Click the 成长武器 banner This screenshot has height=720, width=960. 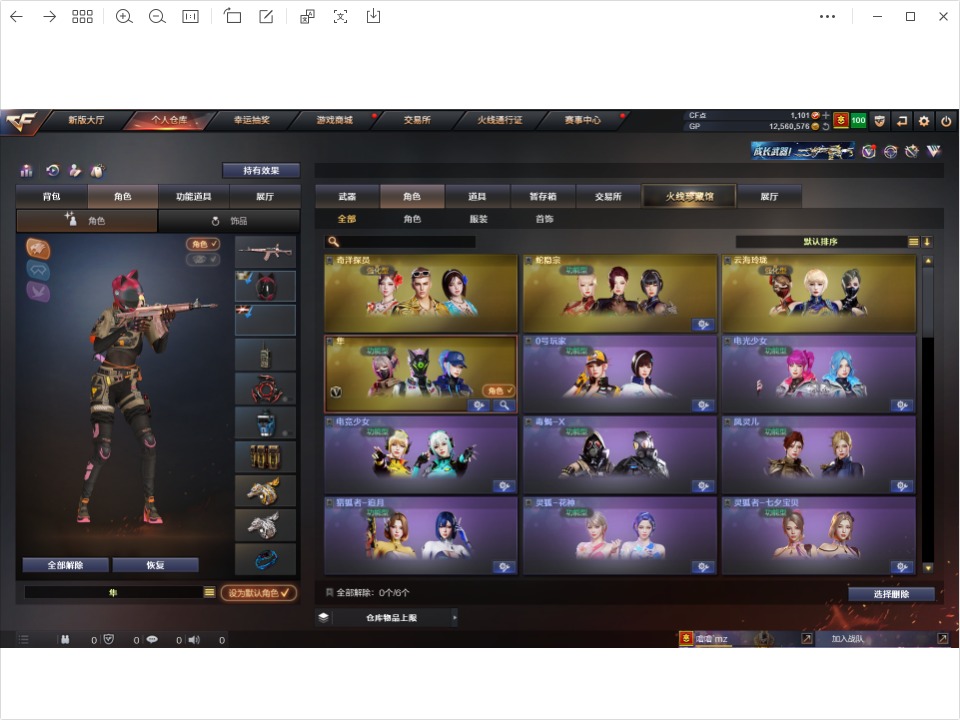pyautogui.click(x=803, y=151)
